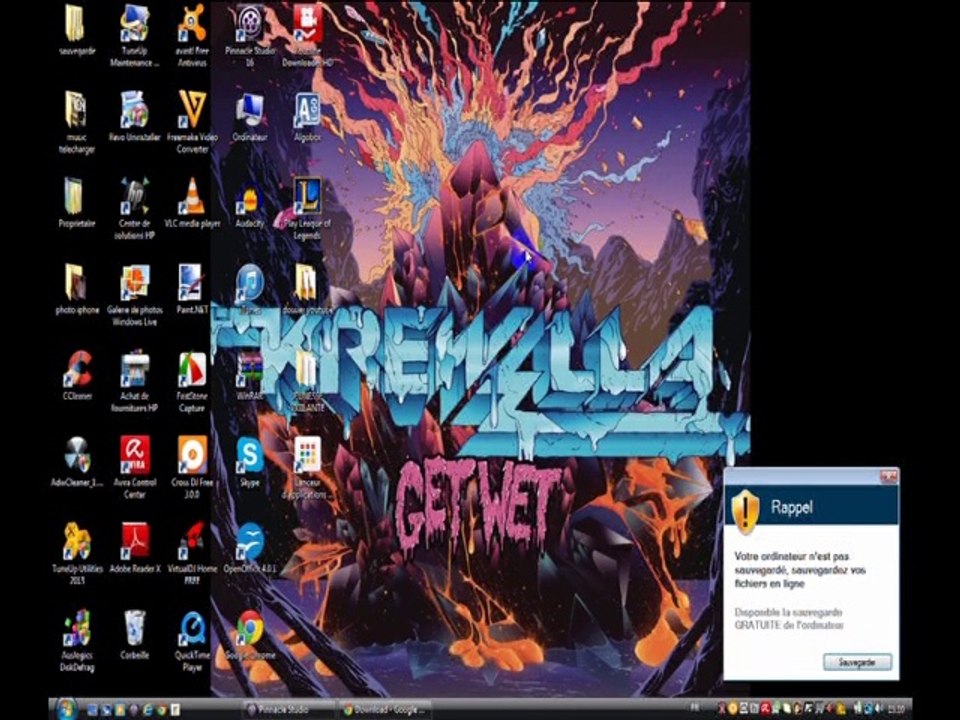Open Google Chrome desktop shortcut
Image resolution: width=960 pixels, height=720 pixels.
tap(250, 634)
